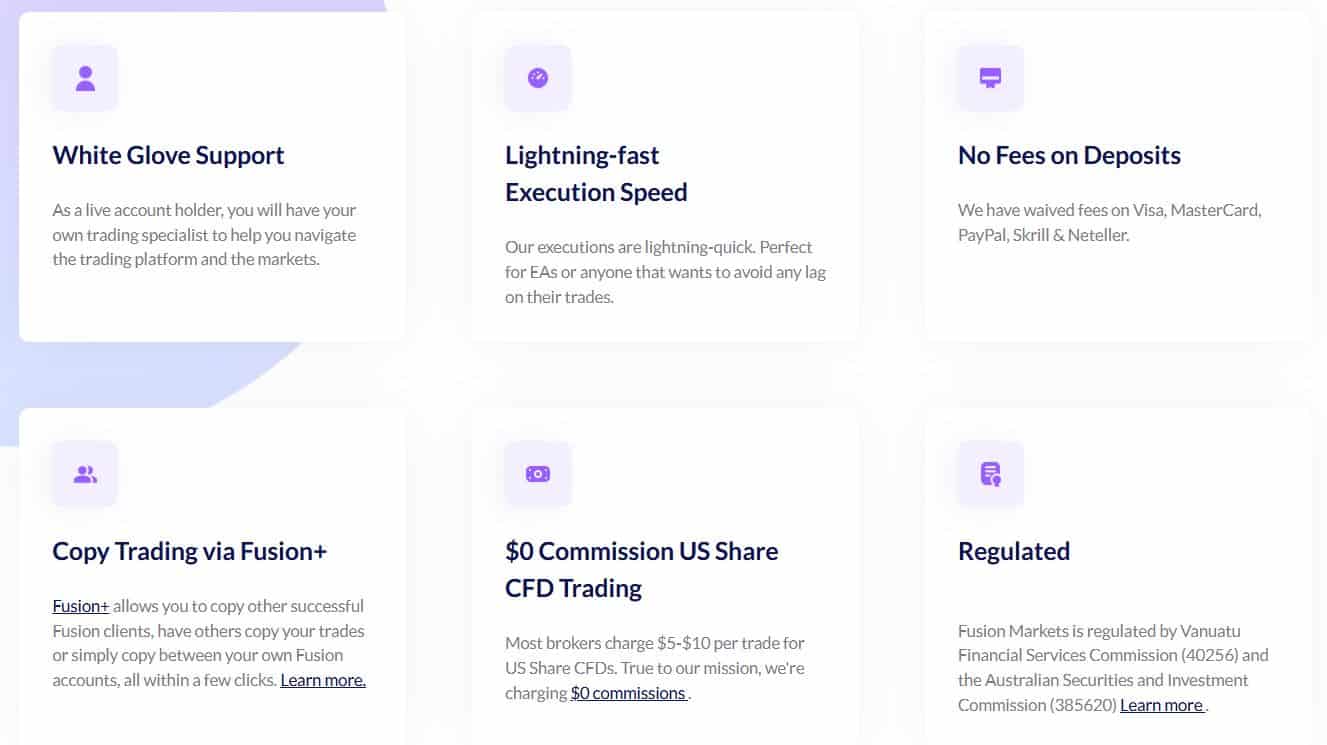Screen dimensions: 1327x745
Task: Click the No Fees on Deposits heading
Action: coord(1069,155)
